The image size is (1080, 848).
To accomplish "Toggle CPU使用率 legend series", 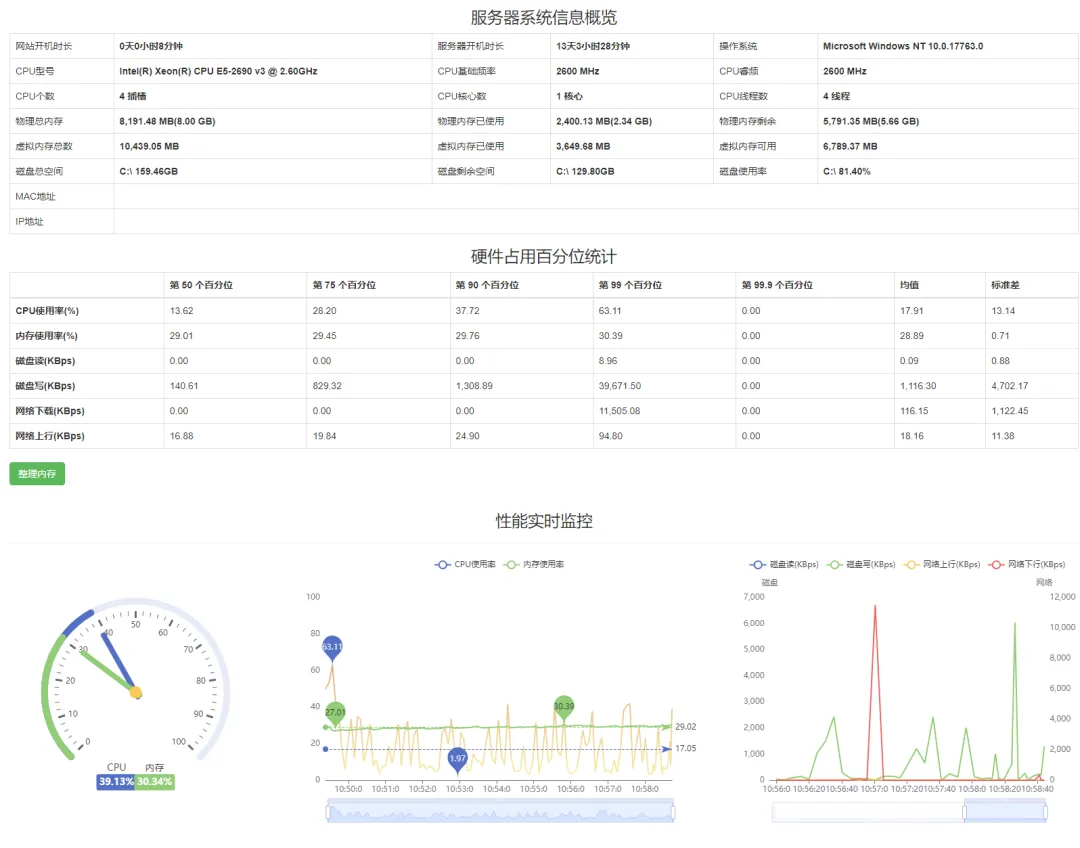I will (x=465, y=564).
